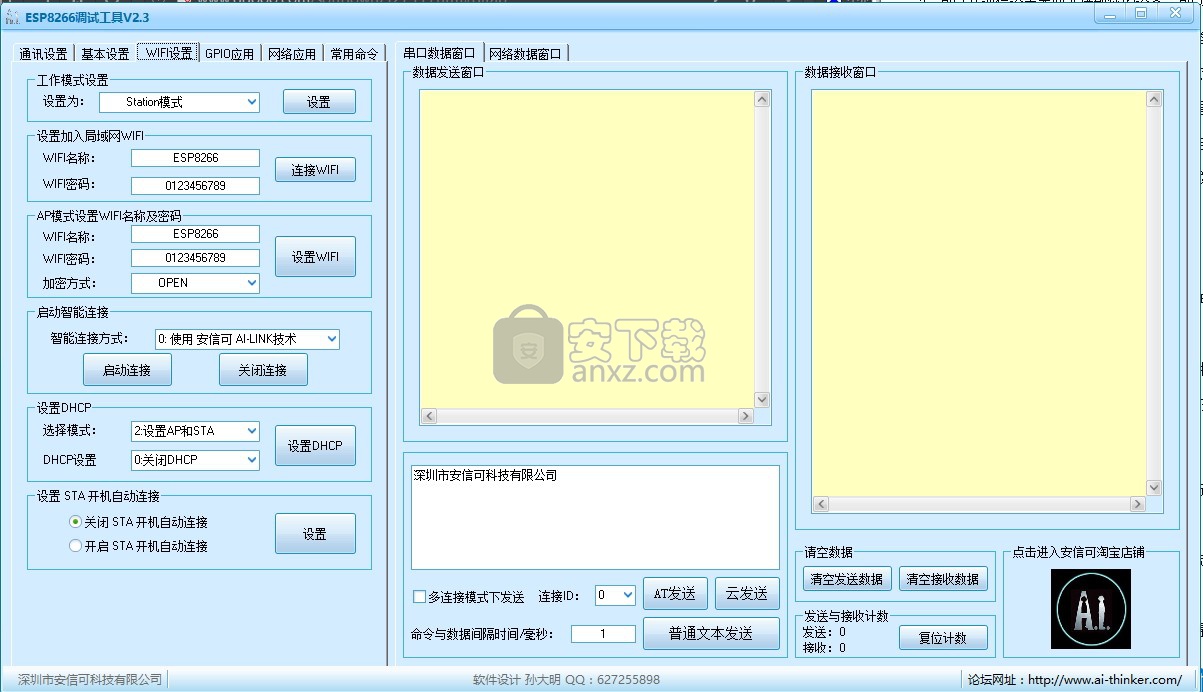
Task: Click the forum URL http://www.ai-thinker.com/
Action: coord(1104,680)
